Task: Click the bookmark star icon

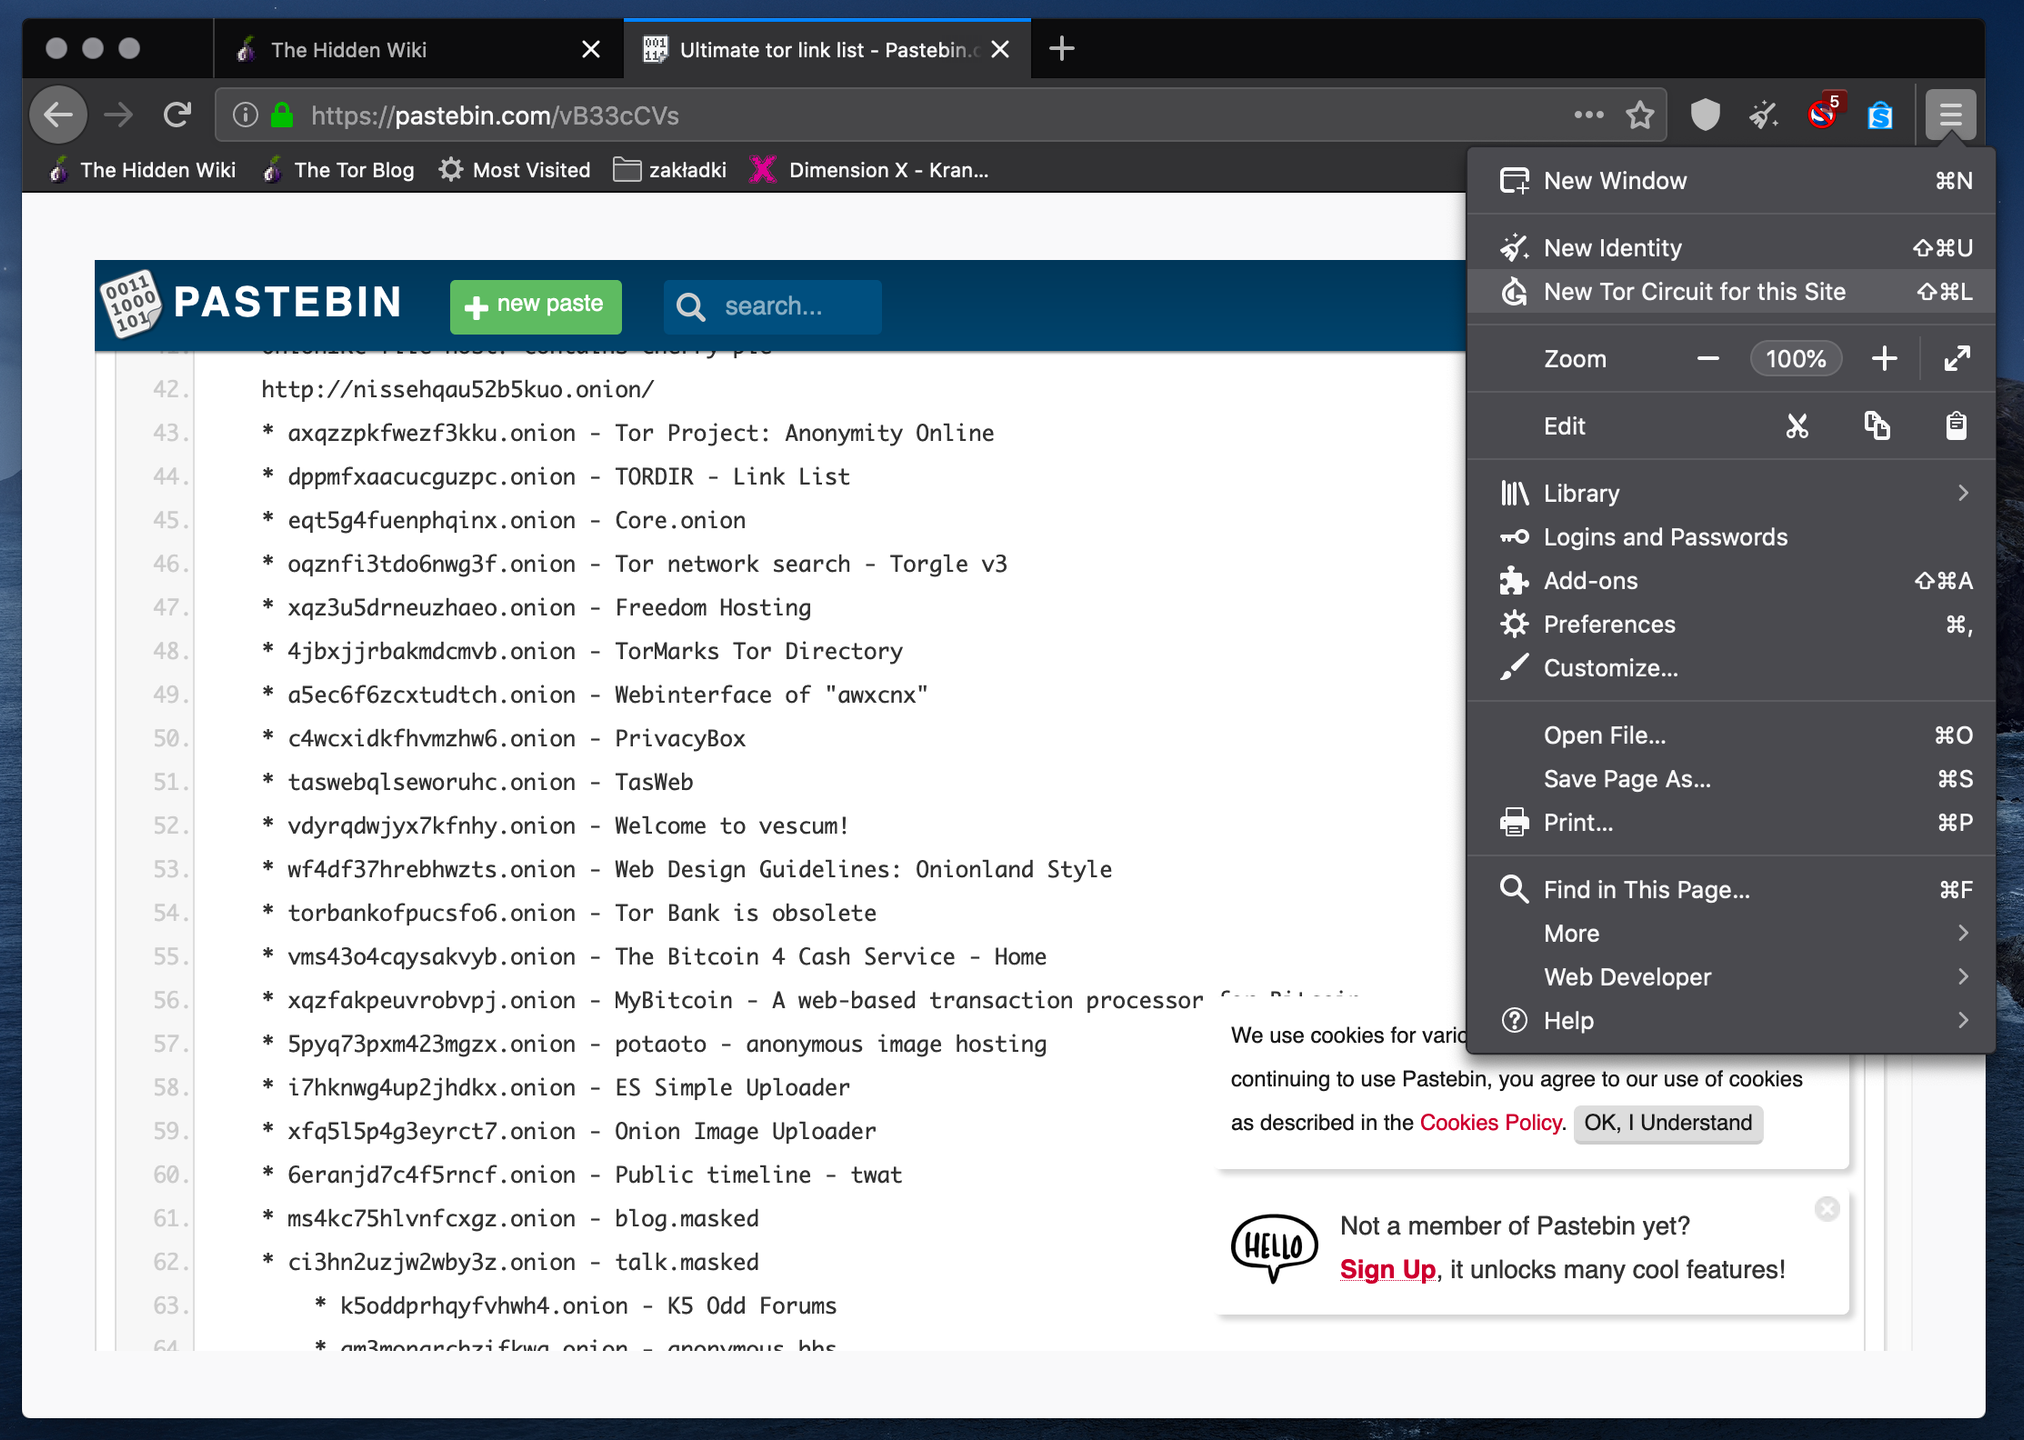Action: [x=1640, y=115]
